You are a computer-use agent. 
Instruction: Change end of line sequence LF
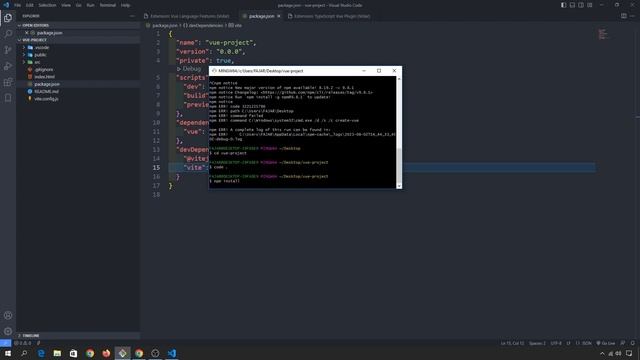point(569,343)
